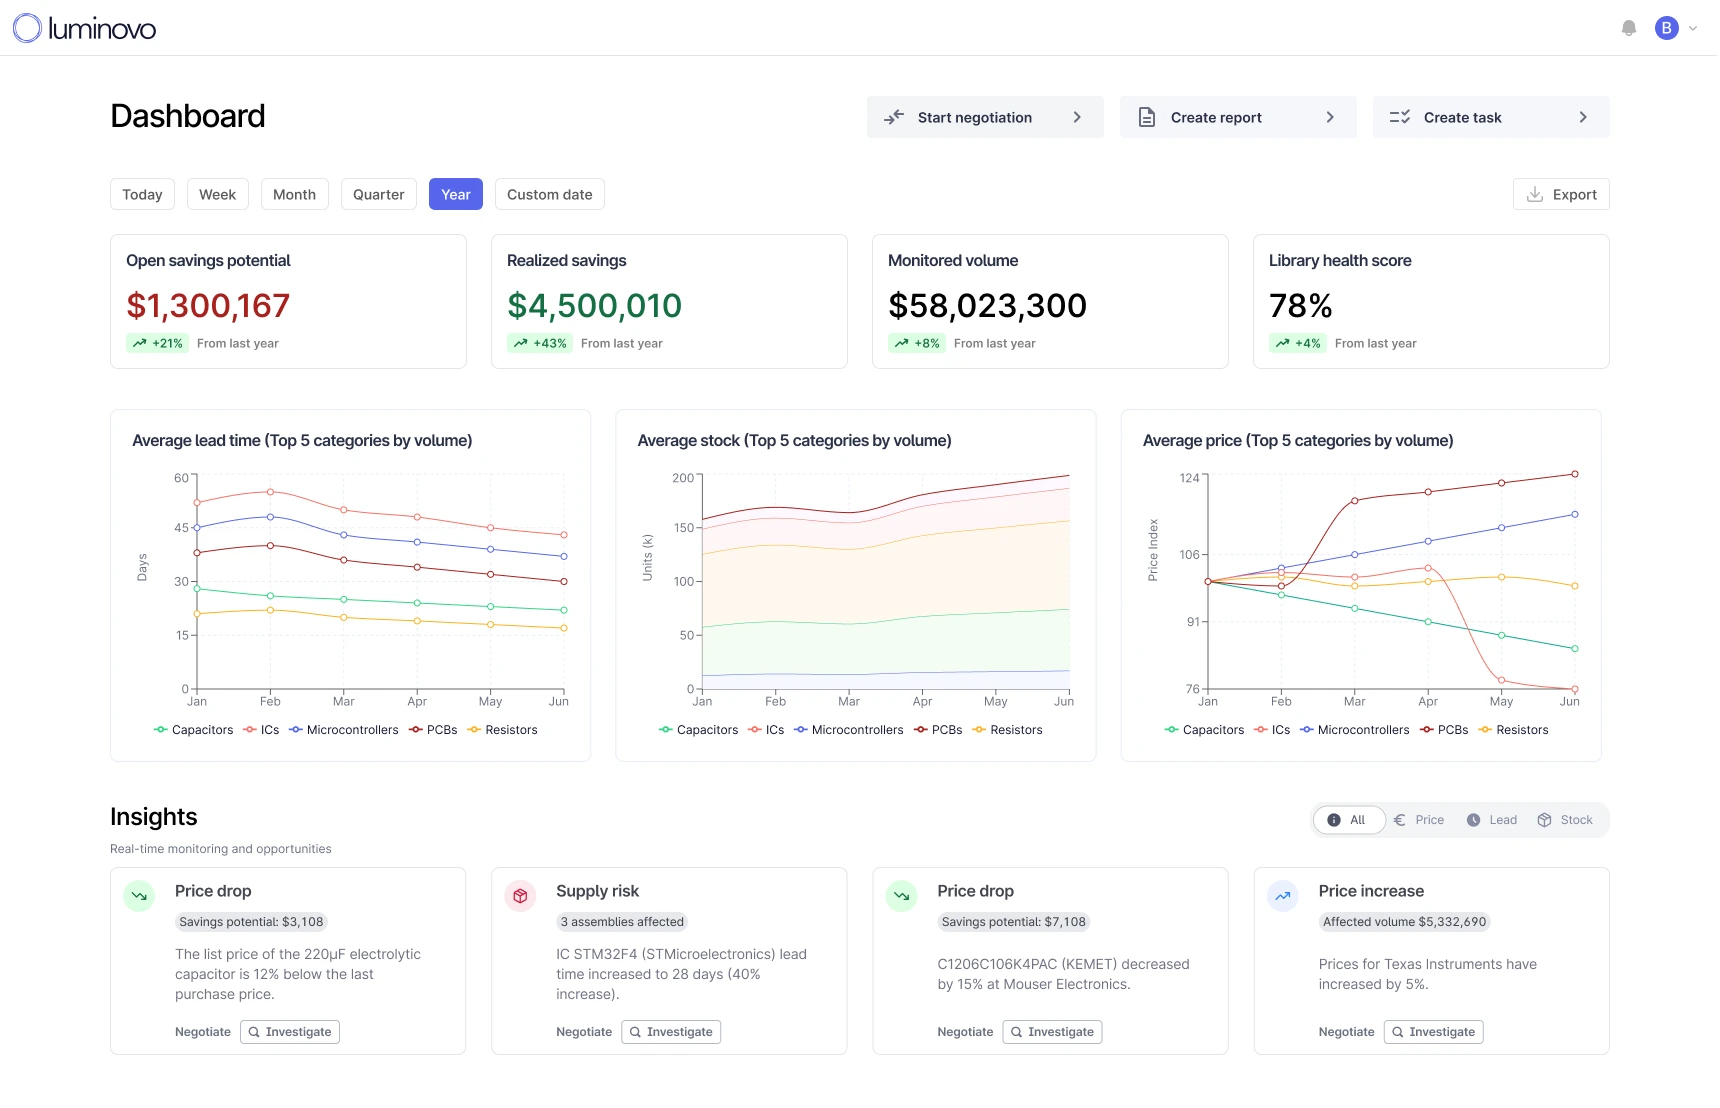1720x1108 pixels.
Task: Expand the Create report chevron
Action: coord(1330,117)
